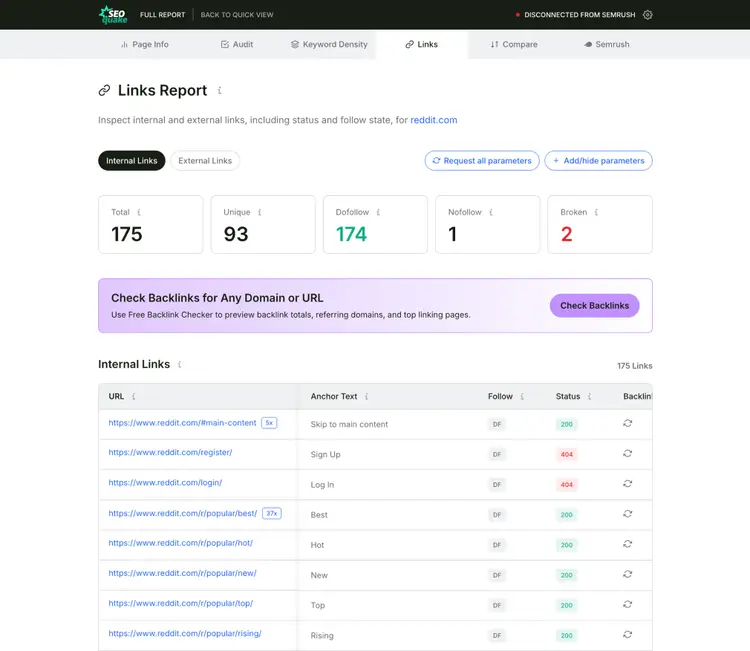The width and height of the screenshot is (750, 651).
Task: Click the '175 Links' counter text
Action: coord(635,366)
